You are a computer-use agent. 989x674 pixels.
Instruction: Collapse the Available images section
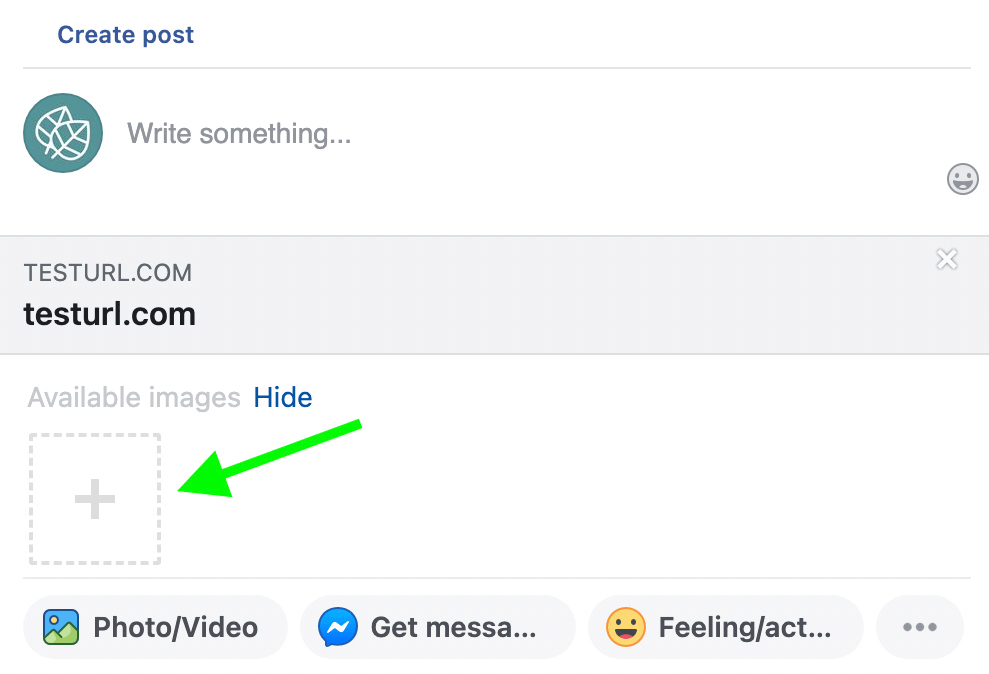[283, 397]
